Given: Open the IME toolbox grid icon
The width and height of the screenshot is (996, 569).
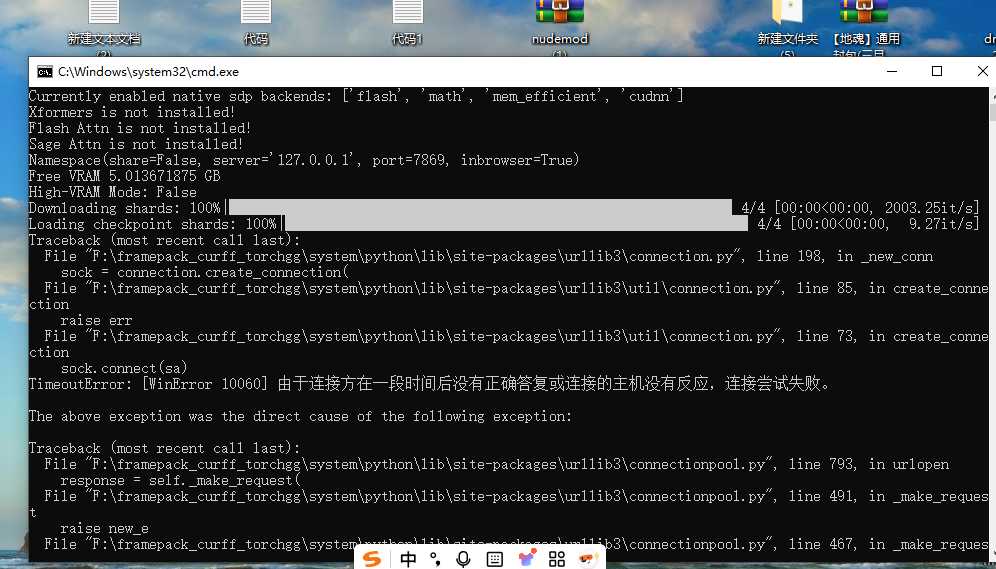Looking at the screenshot, I should 557,558.
